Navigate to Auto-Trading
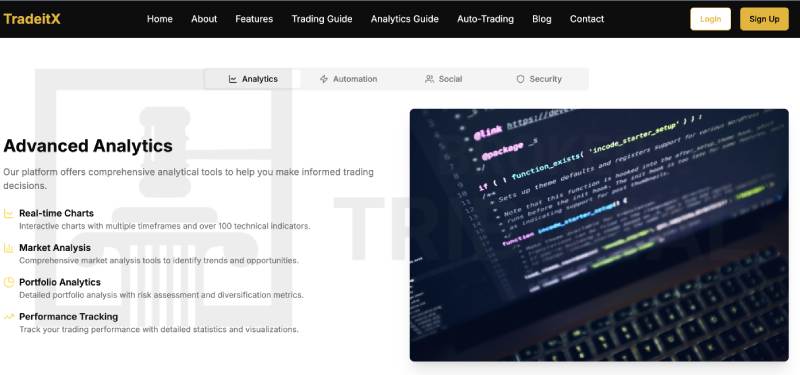 (485, 19)
